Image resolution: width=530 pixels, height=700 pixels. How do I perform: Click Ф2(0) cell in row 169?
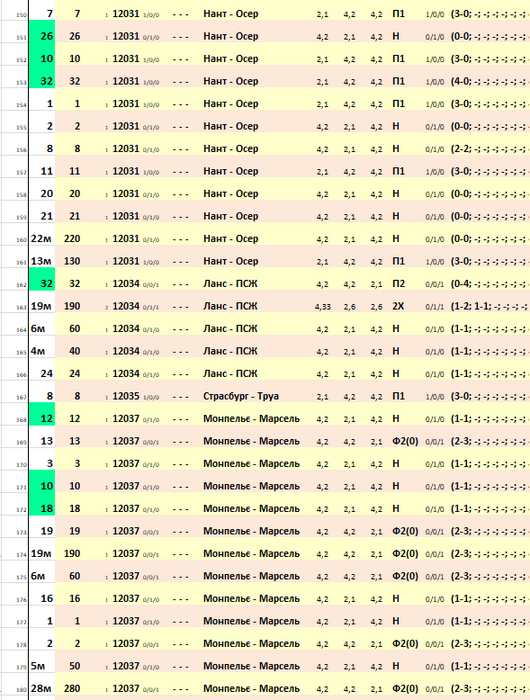(x=405, y=442)
